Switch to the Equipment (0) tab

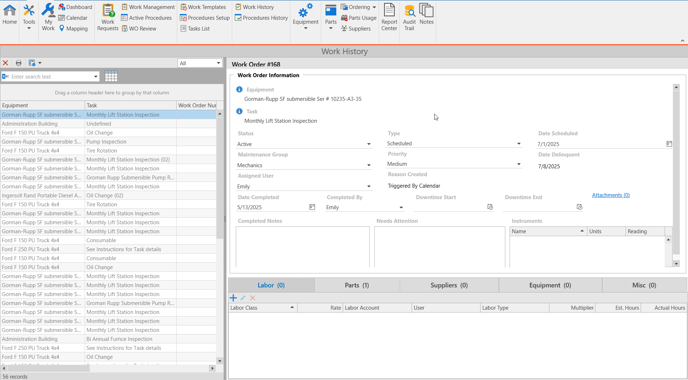pyautogui.click(x=550, y=285)
